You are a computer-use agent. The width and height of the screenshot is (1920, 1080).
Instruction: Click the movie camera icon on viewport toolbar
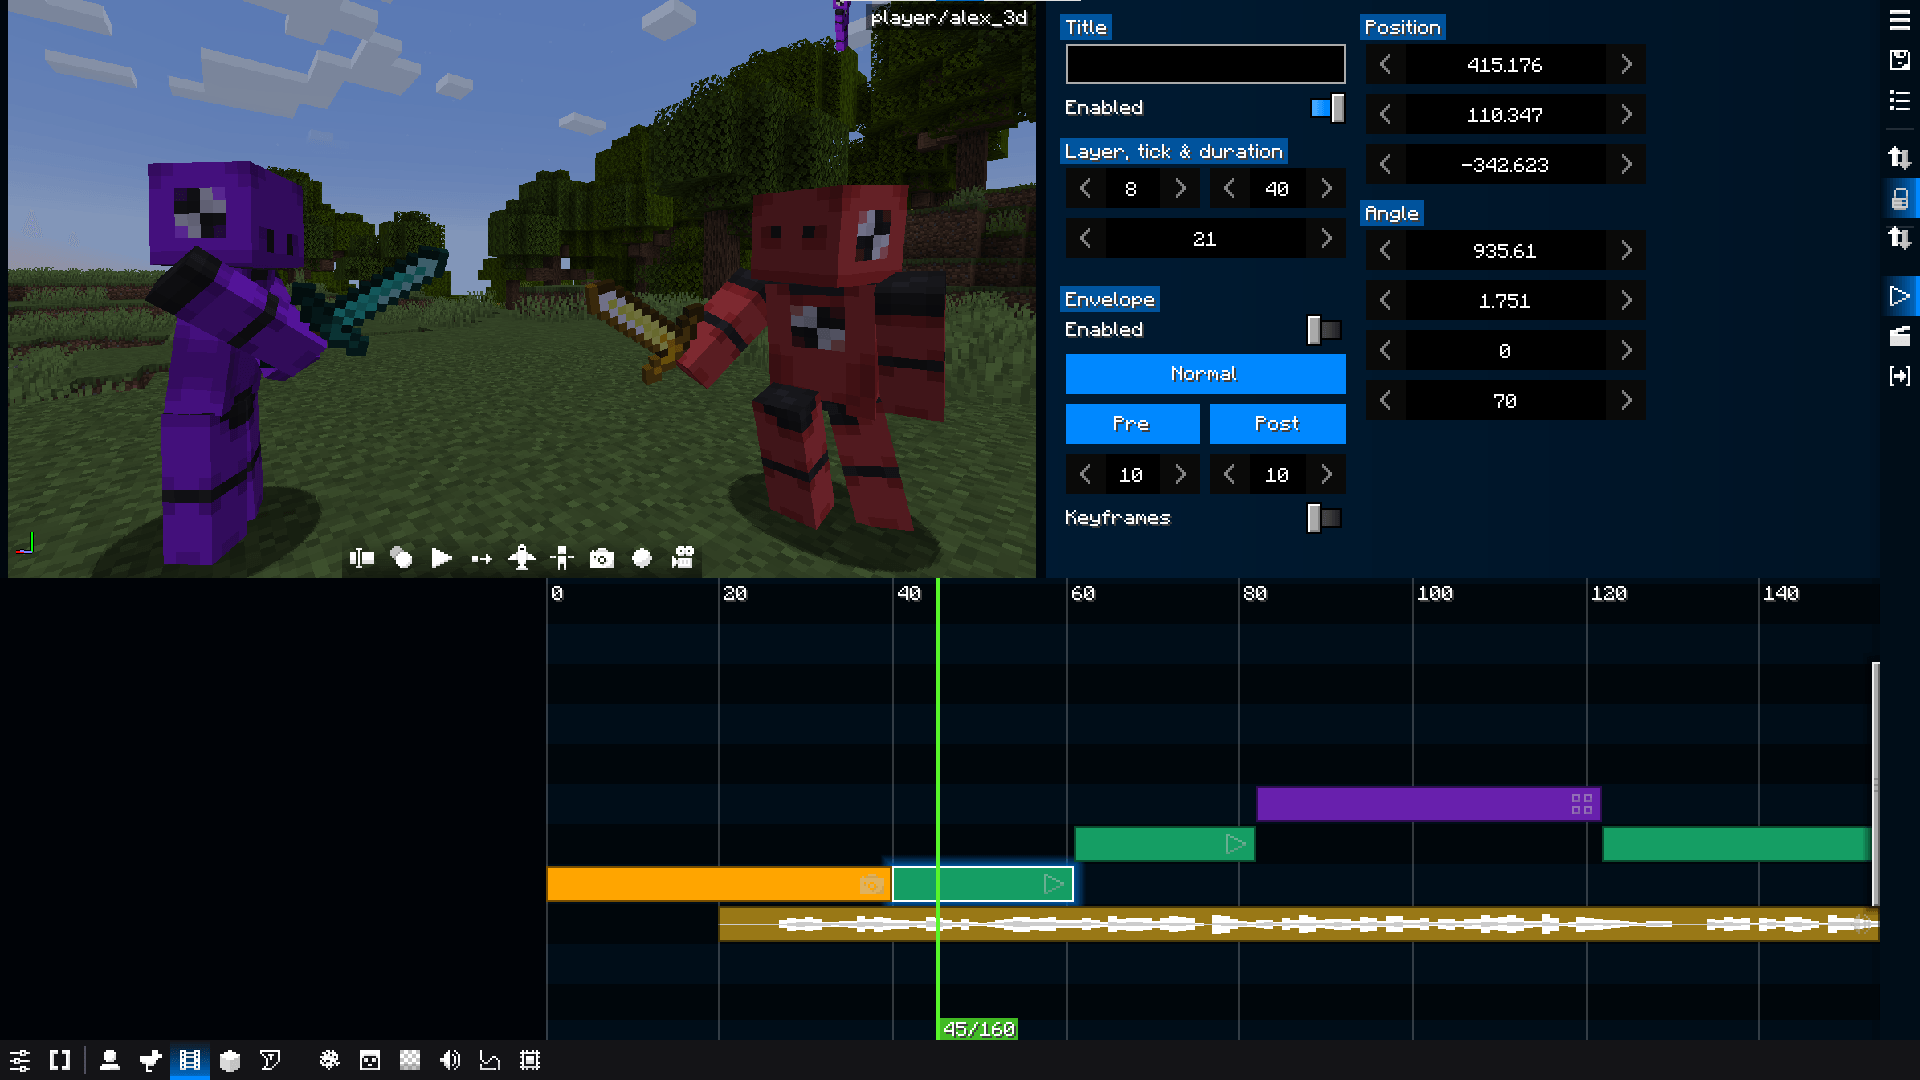(683, 558)
